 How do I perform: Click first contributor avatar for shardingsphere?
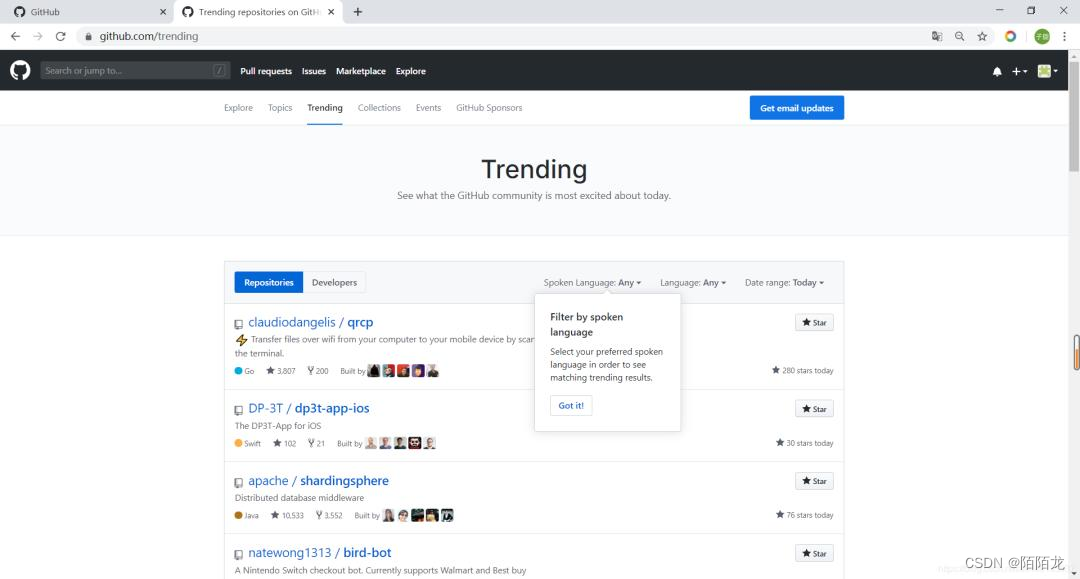(x=388, y=515)
